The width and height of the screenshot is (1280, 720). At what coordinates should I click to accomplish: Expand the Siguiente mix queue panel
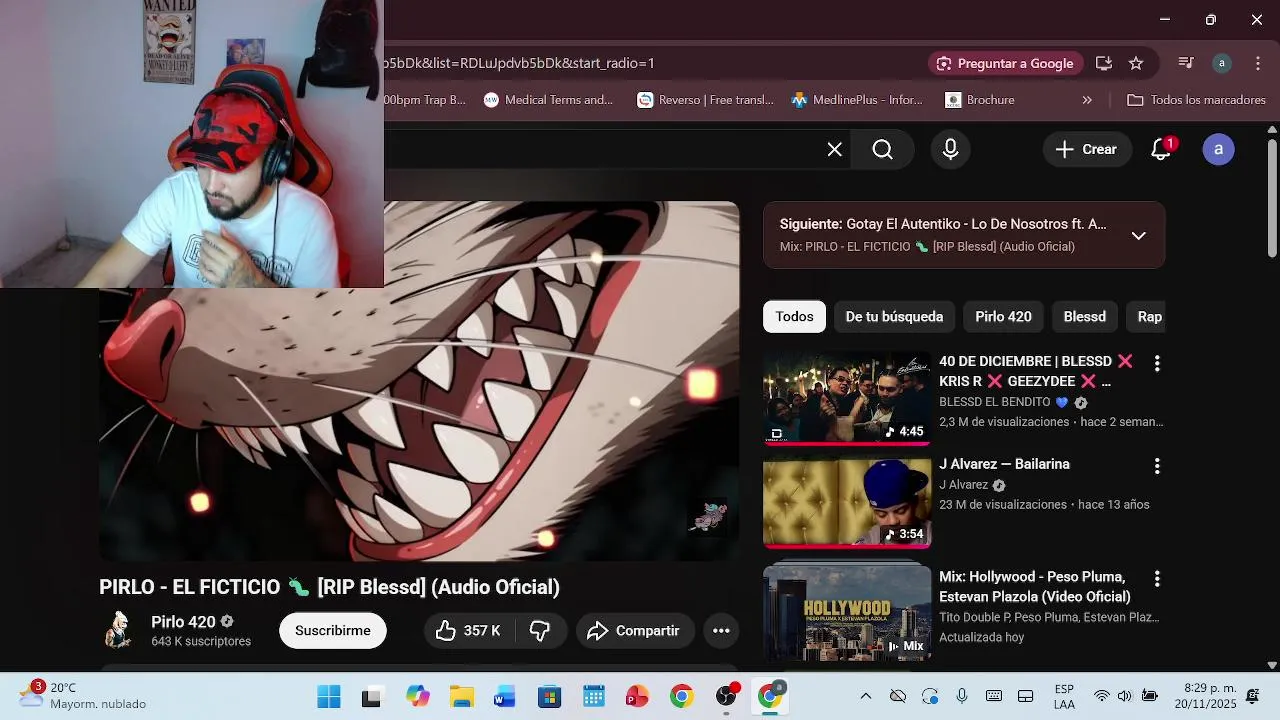coord(1138,236)
